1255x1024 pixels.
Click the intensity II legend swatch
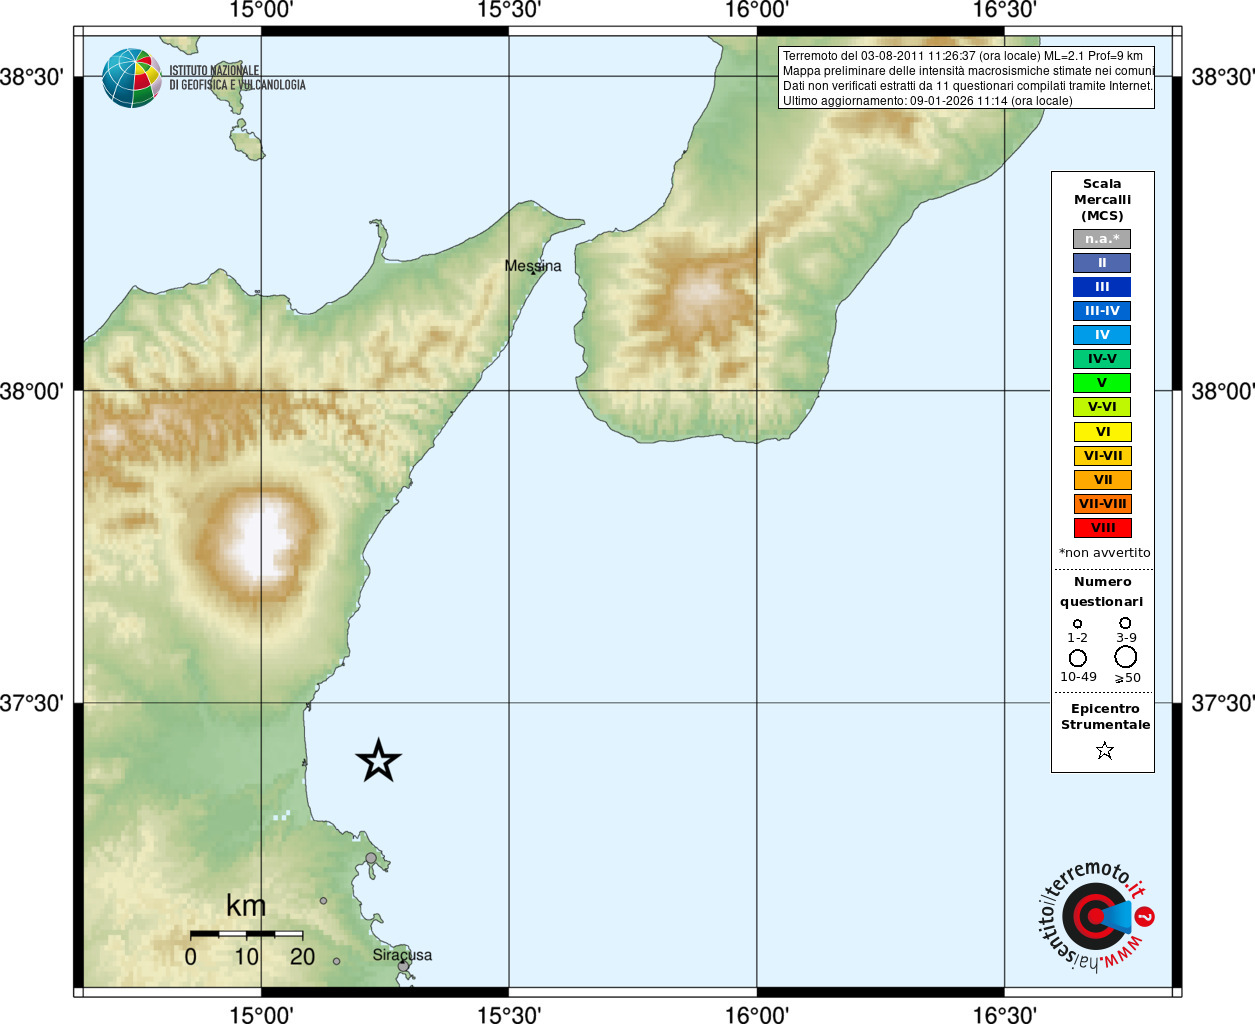coord(1102,263)
